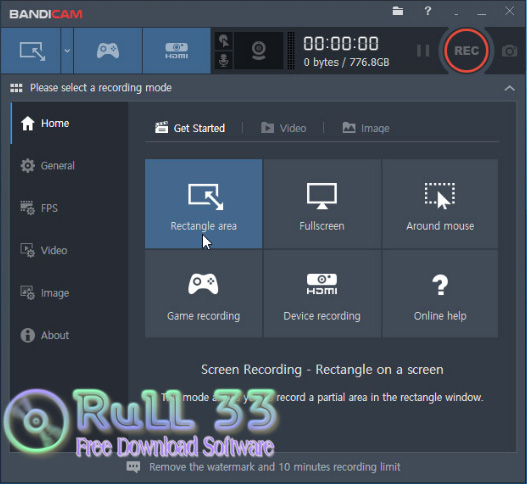Toggle the mouse cursor effect icon
Screen dimensions: 527x484
coord(224,41)
